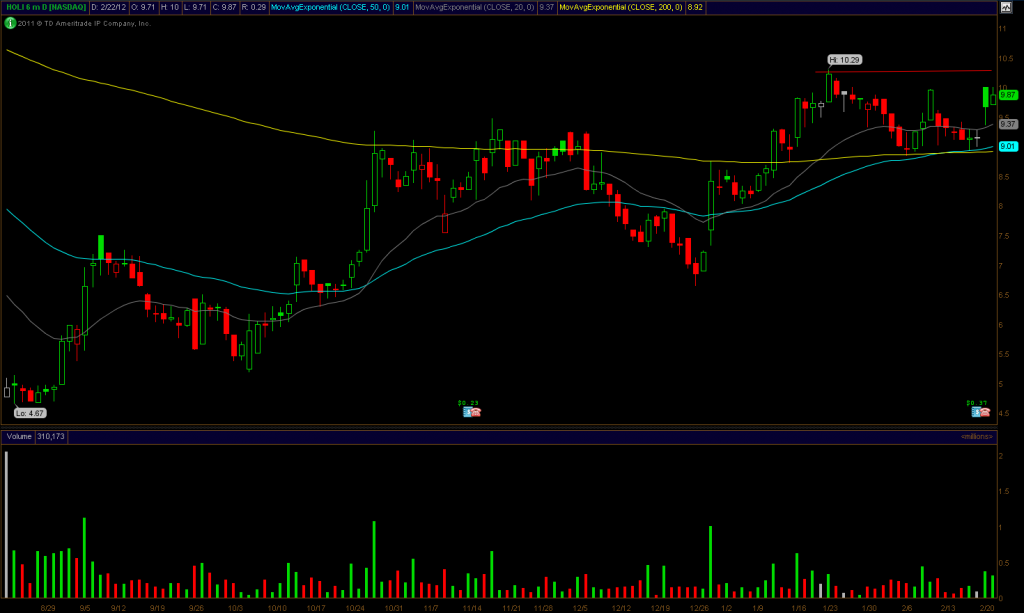Click the Hi: 10.29 price bubble
The width and height of the screenshot is (1024, 613).
(845, 59)
